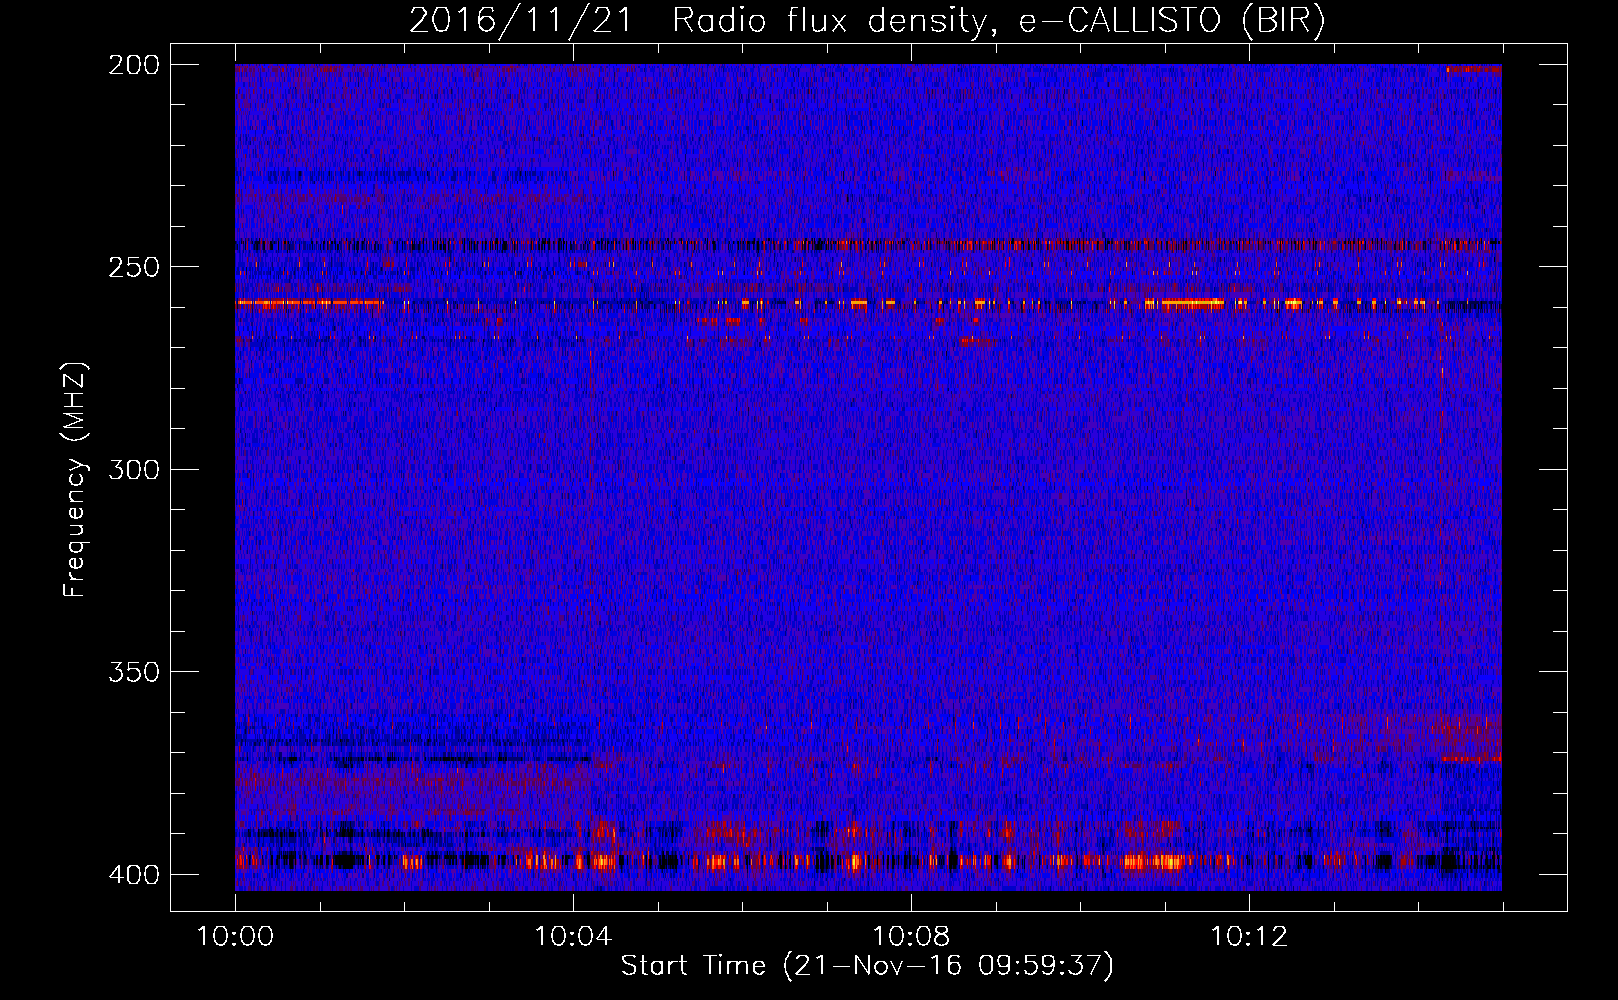Screen dimensions: 1618x1000
Task: Click the 250 frequency tick label
Action: coord(134,267)
